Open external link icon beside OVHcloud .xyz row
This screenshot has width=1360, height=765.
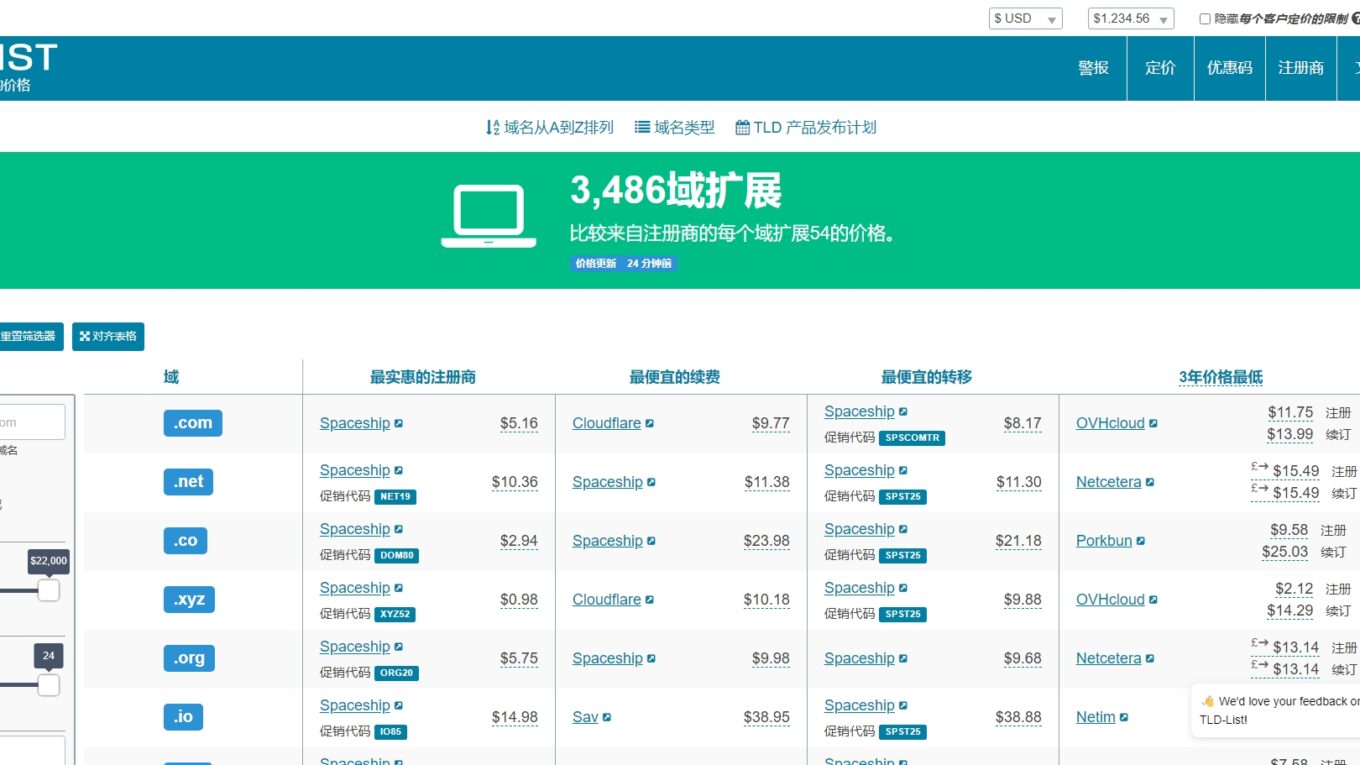point(1153,600)
